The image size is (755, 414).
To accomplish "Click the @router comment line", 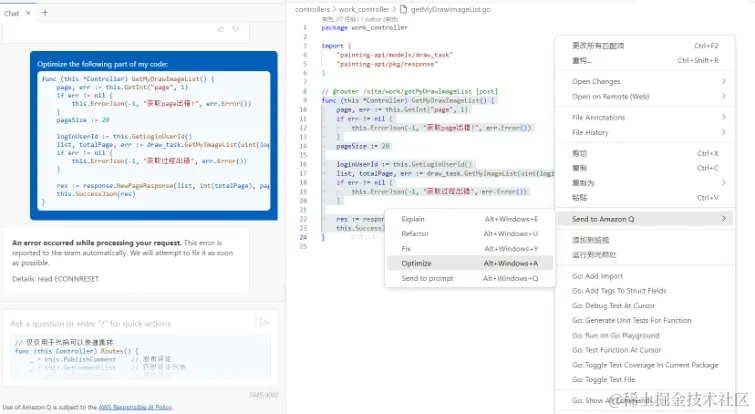I will [409, 91].
